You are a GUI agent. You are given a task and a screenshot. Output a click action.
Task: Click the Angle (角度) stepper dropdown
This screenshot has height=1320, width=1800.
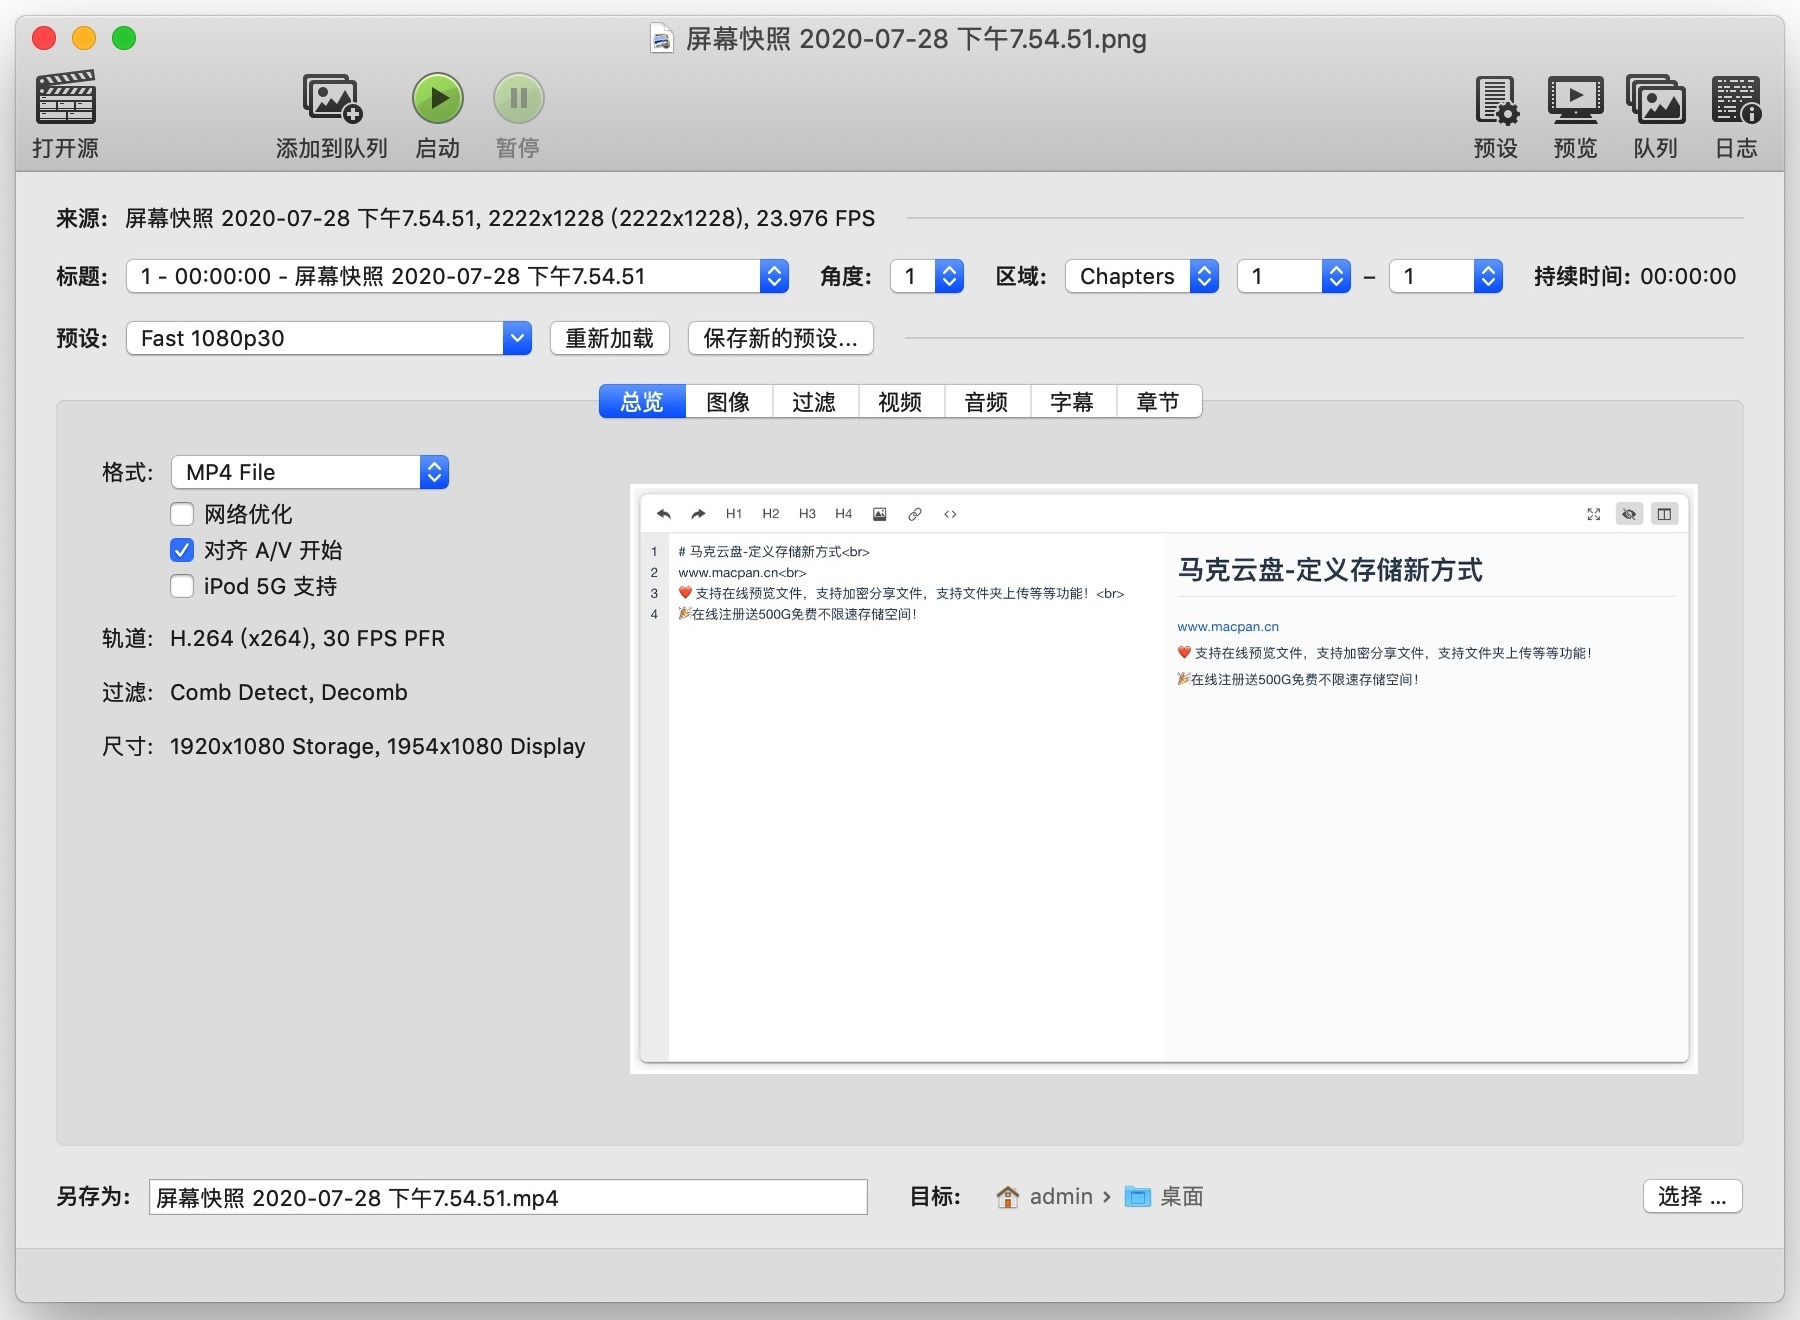point(927,276)
